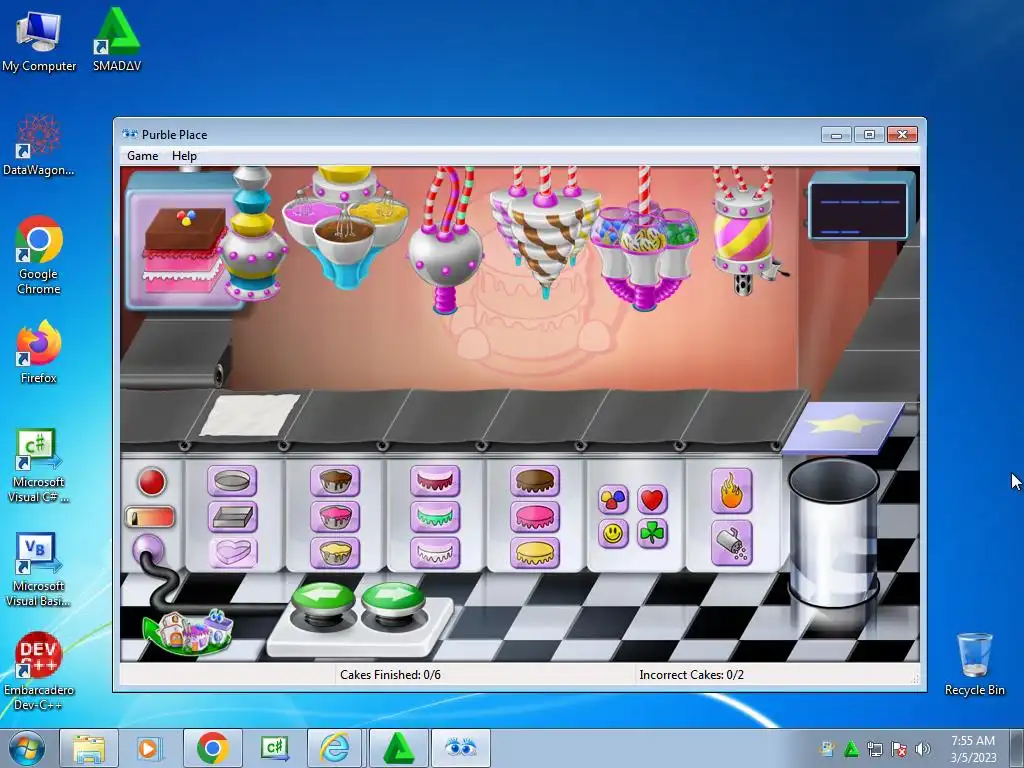Maximize the Purble Place window

(x=869, y=135)
